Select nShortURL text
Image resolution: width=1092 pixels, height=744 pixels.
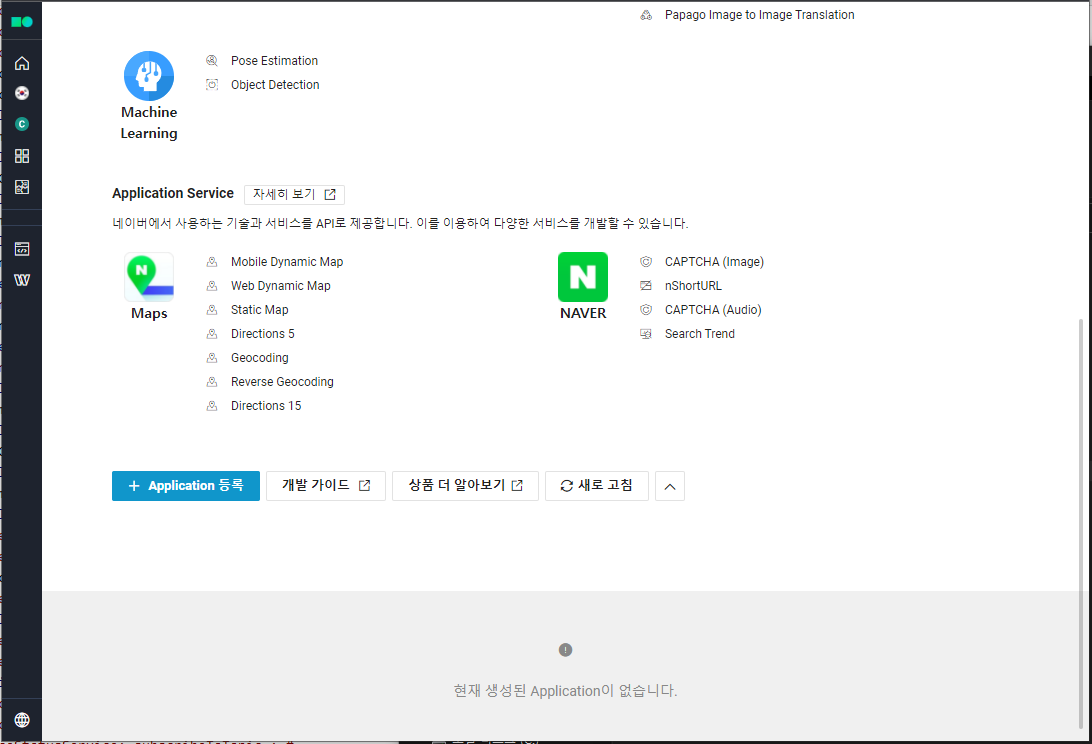pyautogui.click(x=693, y=286)
